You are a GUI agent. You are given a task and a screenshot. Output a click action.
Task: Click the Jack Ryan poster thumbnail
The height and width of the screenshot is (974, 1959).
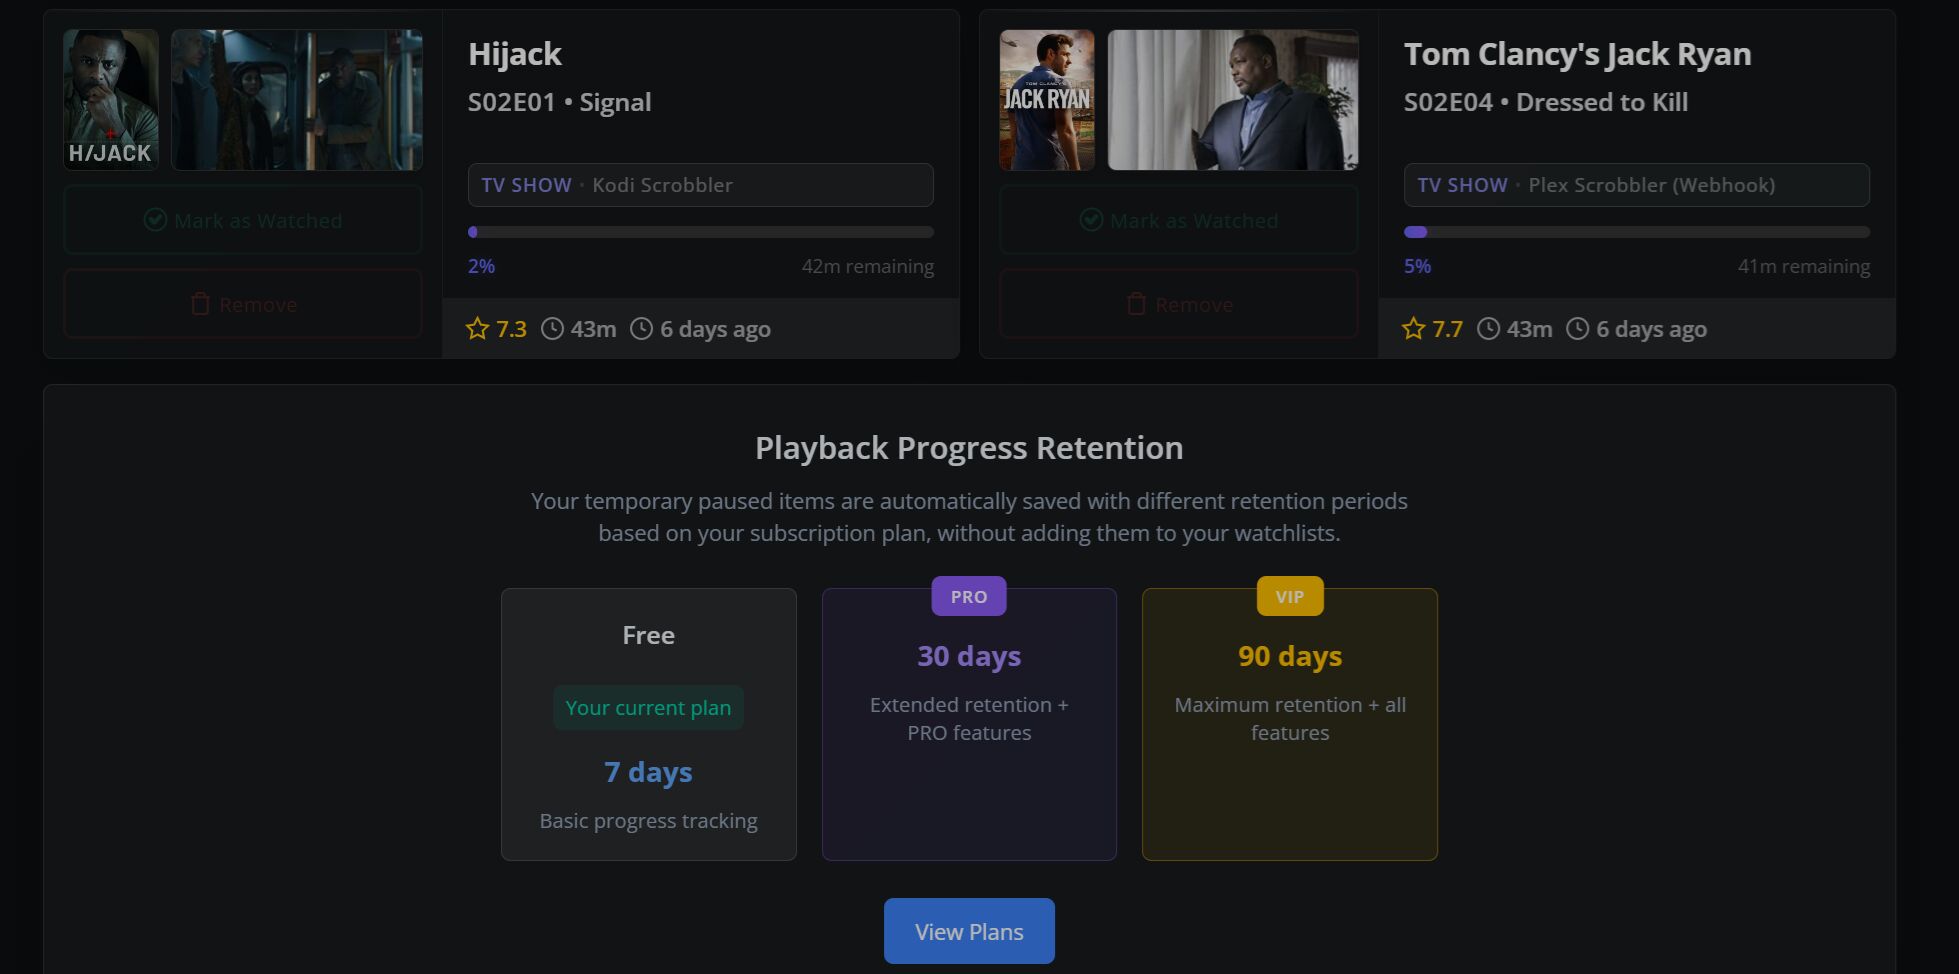[x=1047, y=99]
